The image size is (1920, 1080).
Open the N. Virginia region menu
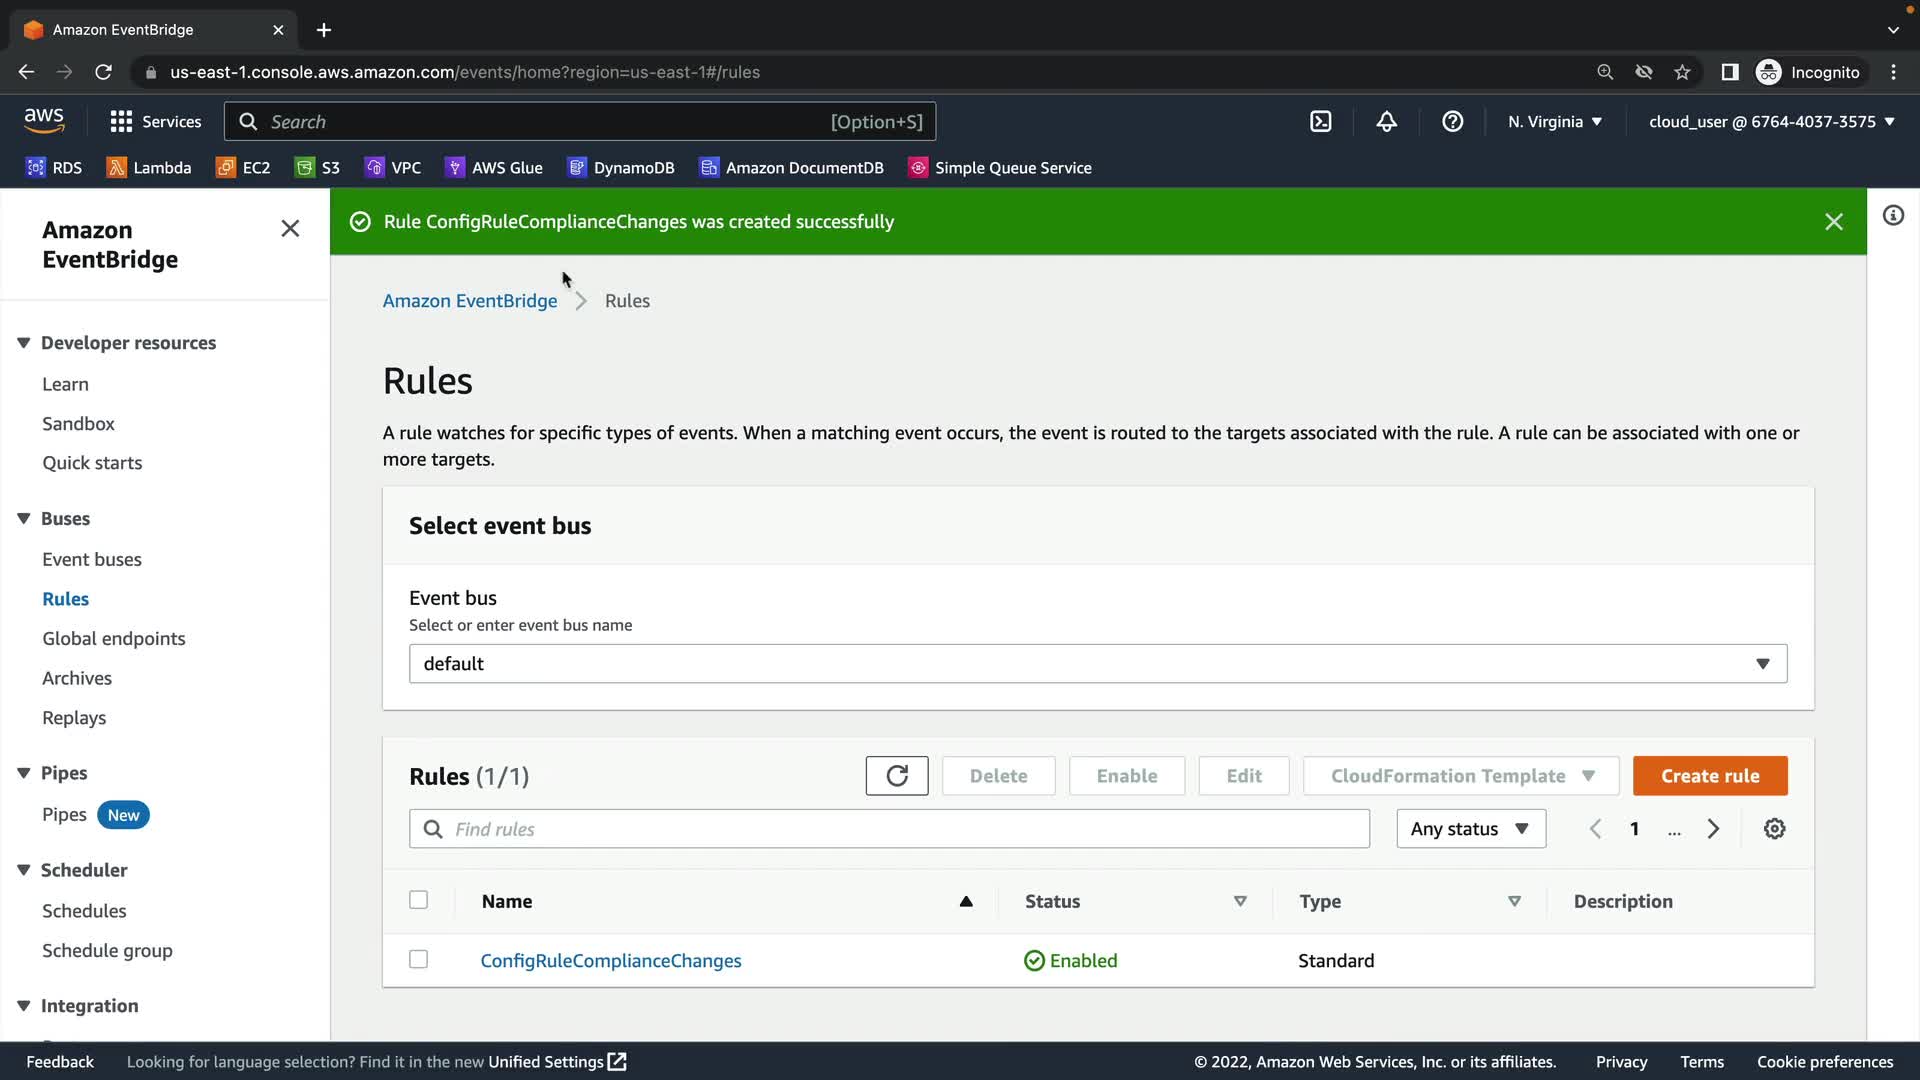[x=1554, y=121]
